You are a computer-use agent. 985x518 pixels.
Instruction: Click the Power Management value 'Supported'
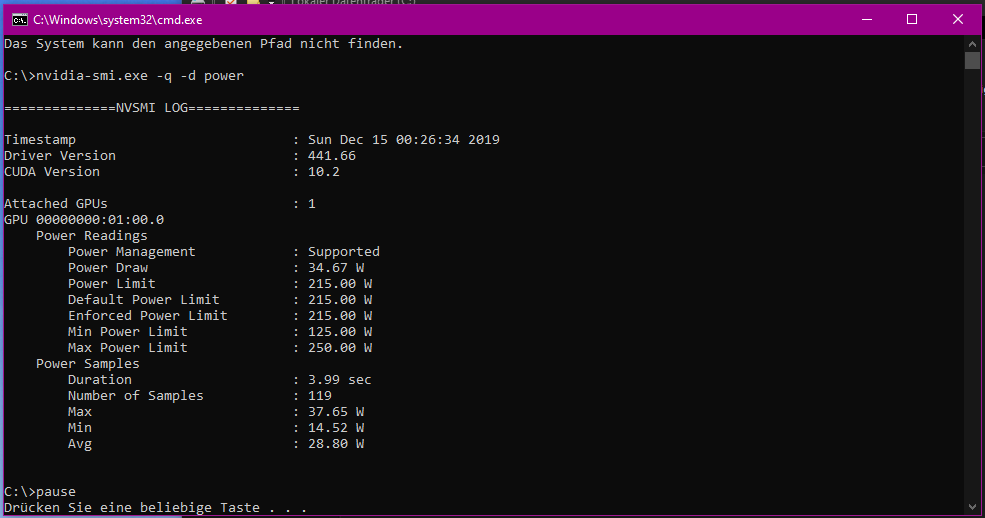coord(344,252)
